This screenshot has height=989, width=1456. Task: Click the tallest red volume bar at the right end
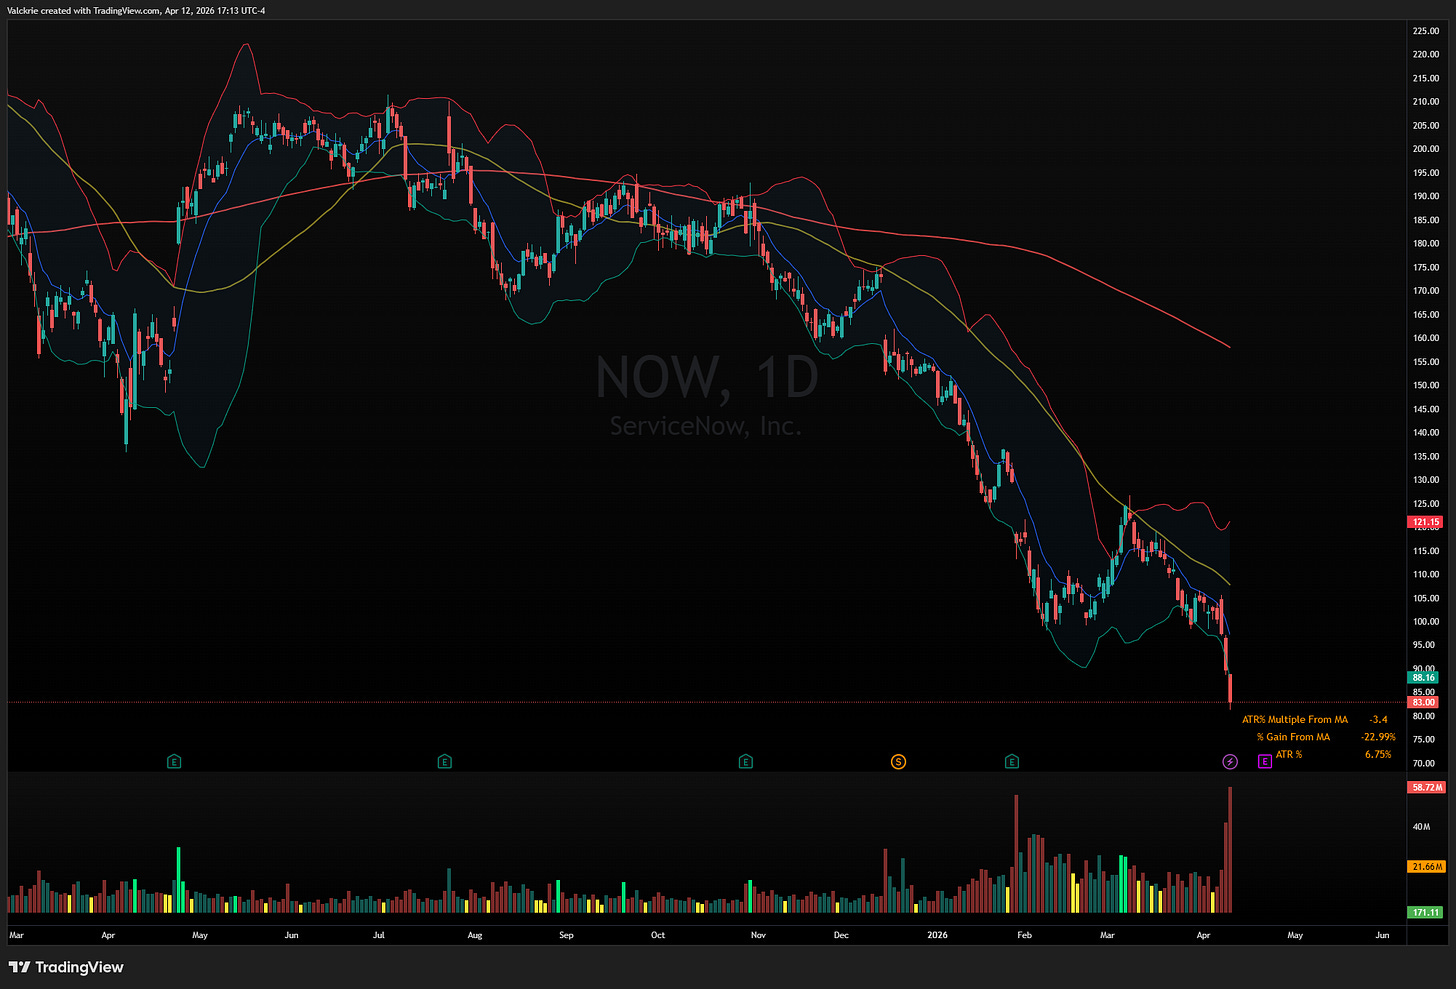[x=1230, y=850]
